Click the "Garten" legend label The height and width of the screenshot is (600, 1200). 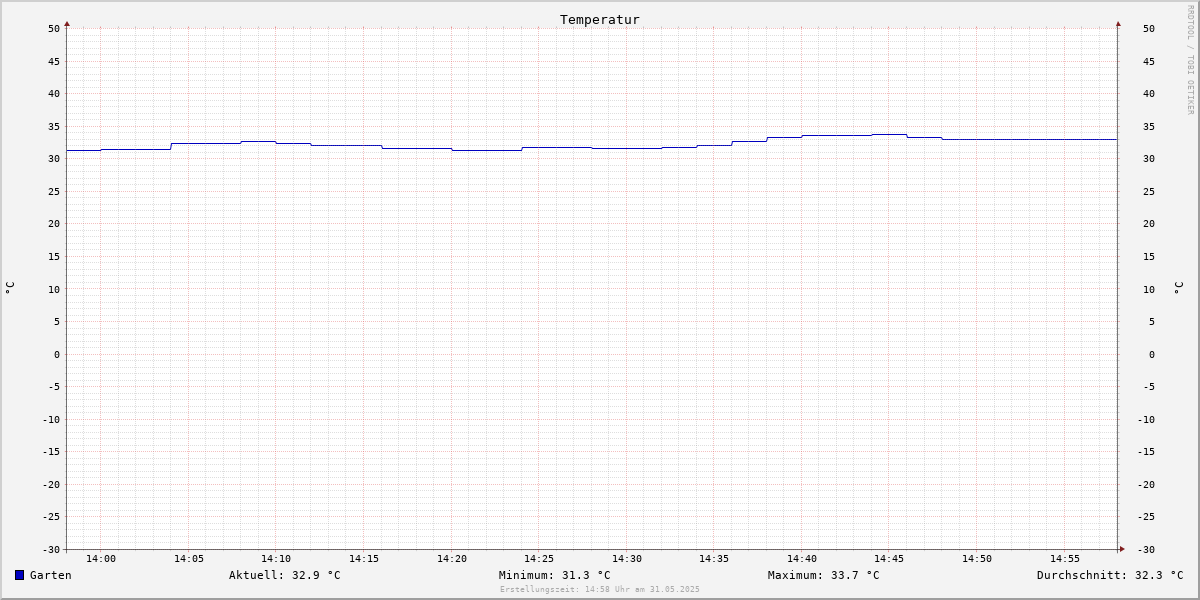50,575
